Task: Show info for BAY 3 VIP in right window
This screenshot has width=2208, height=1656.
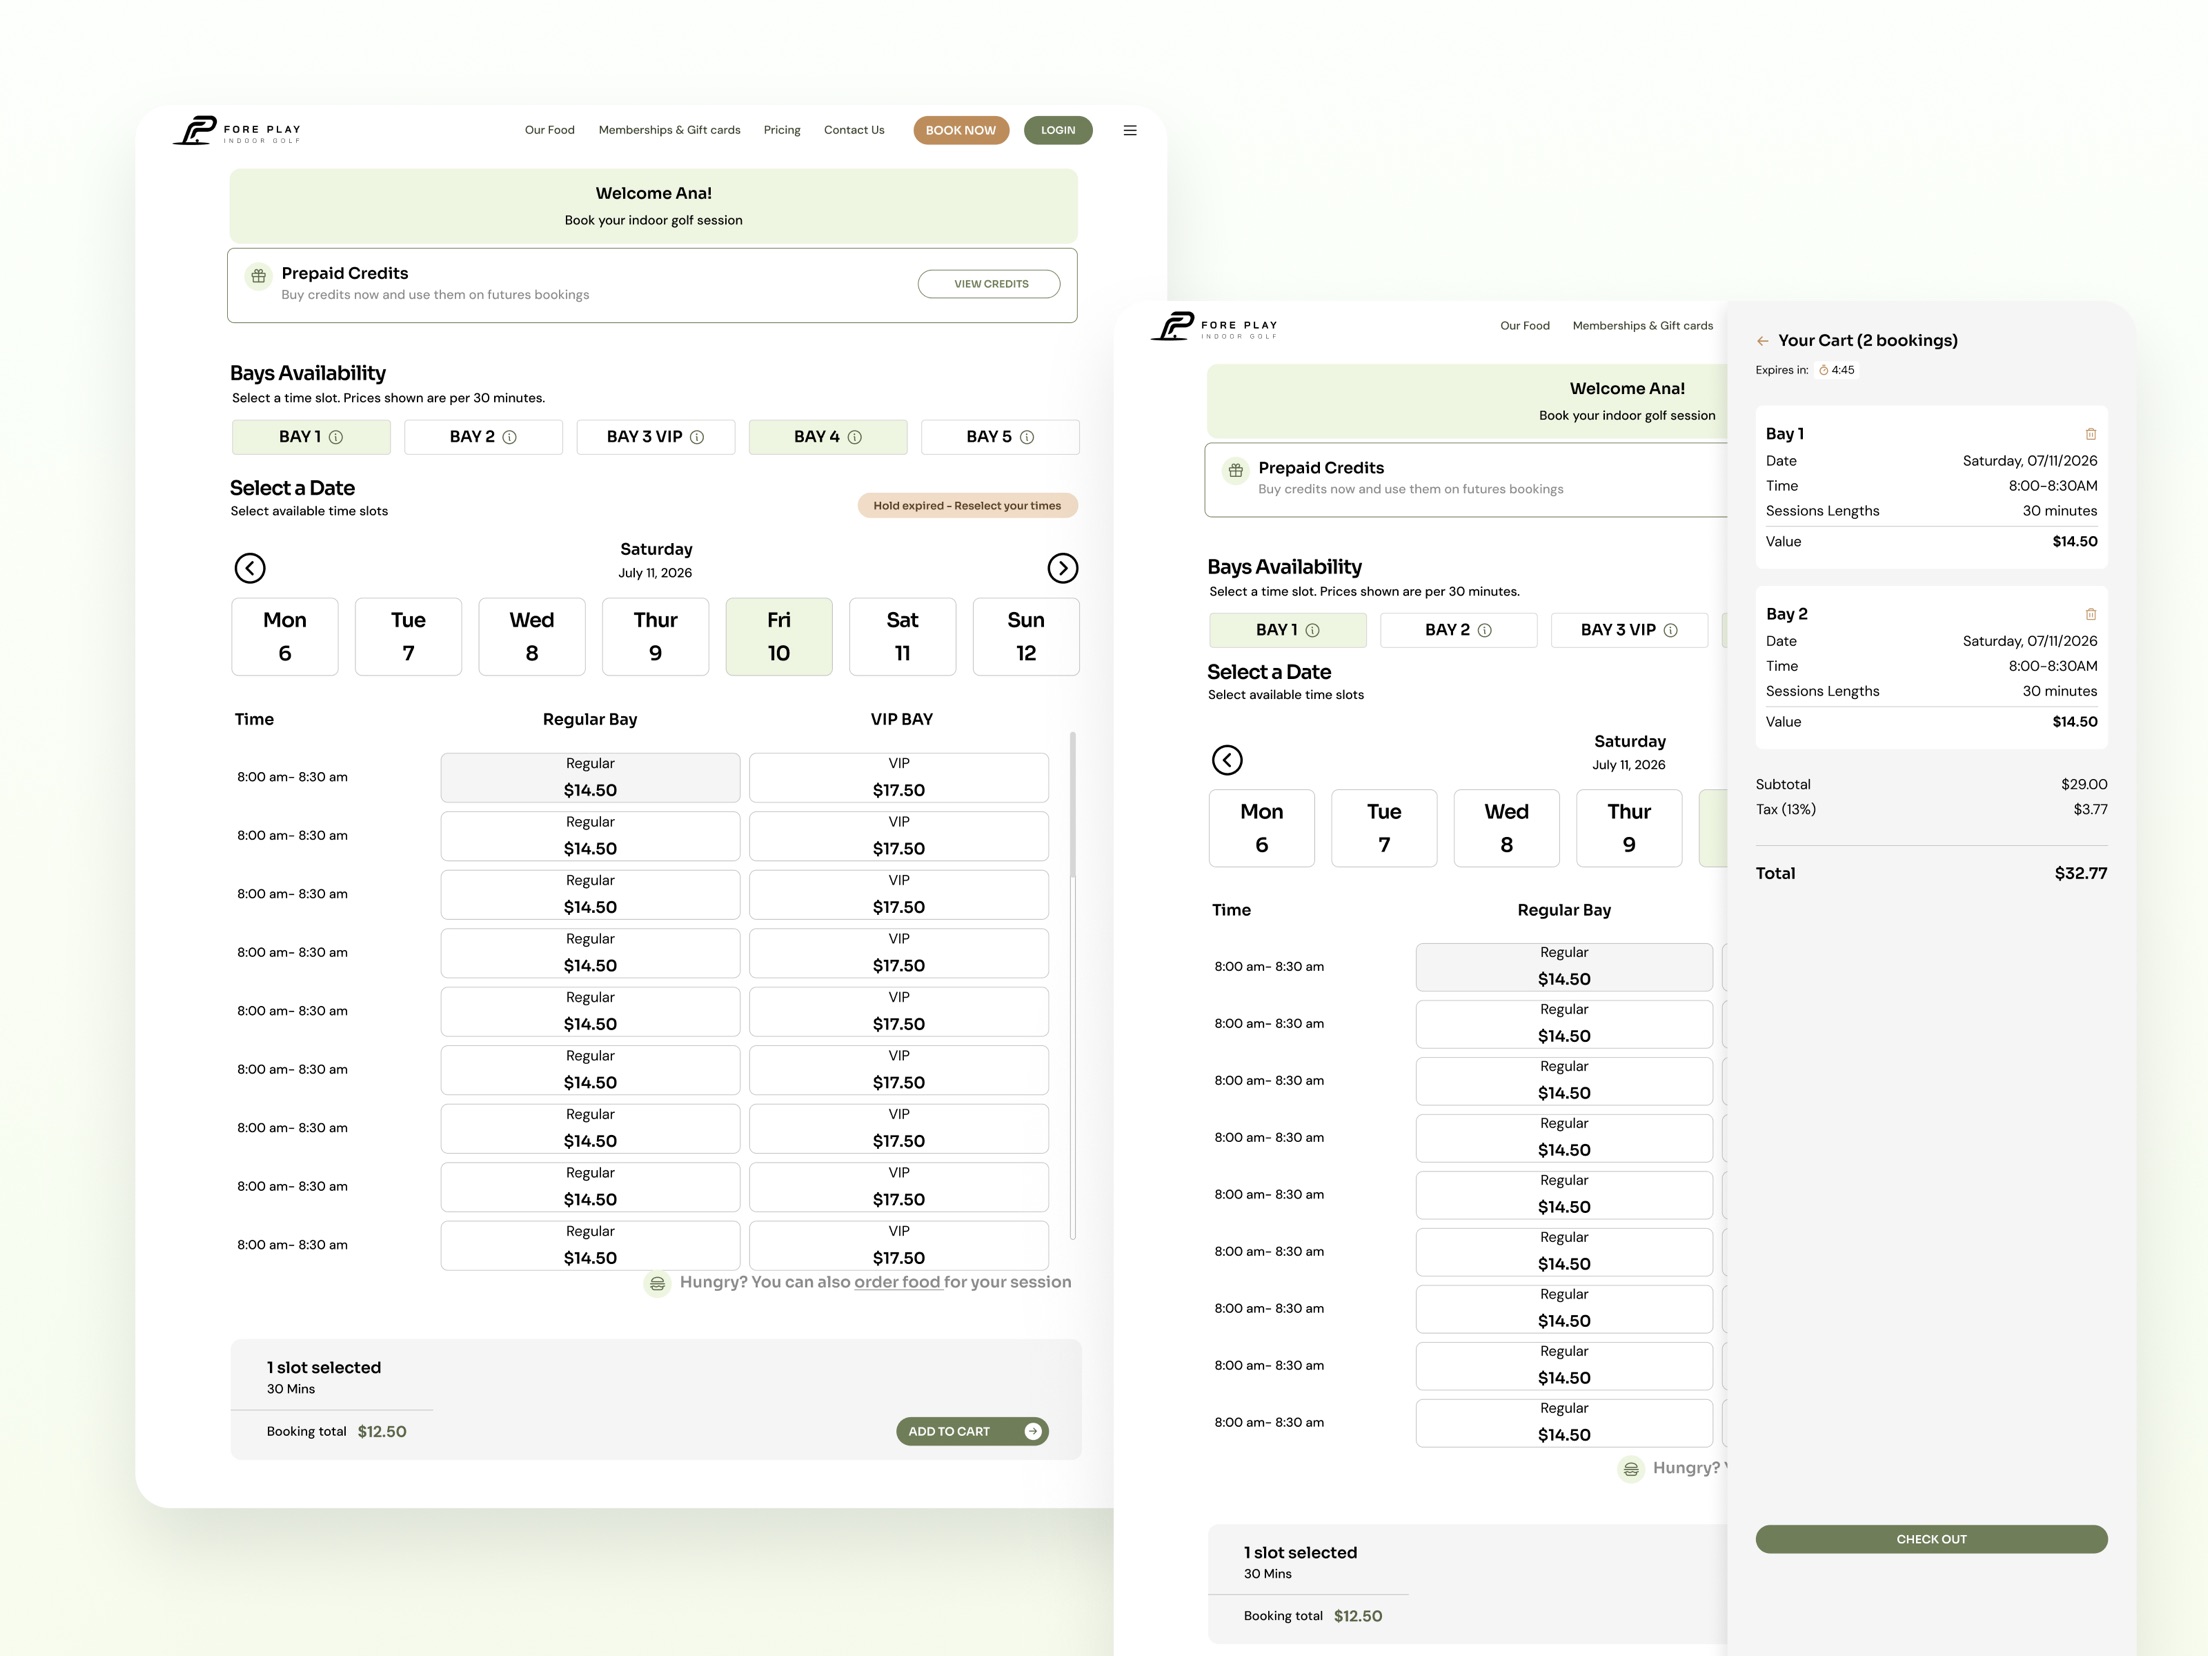Action: point(1671,630)
